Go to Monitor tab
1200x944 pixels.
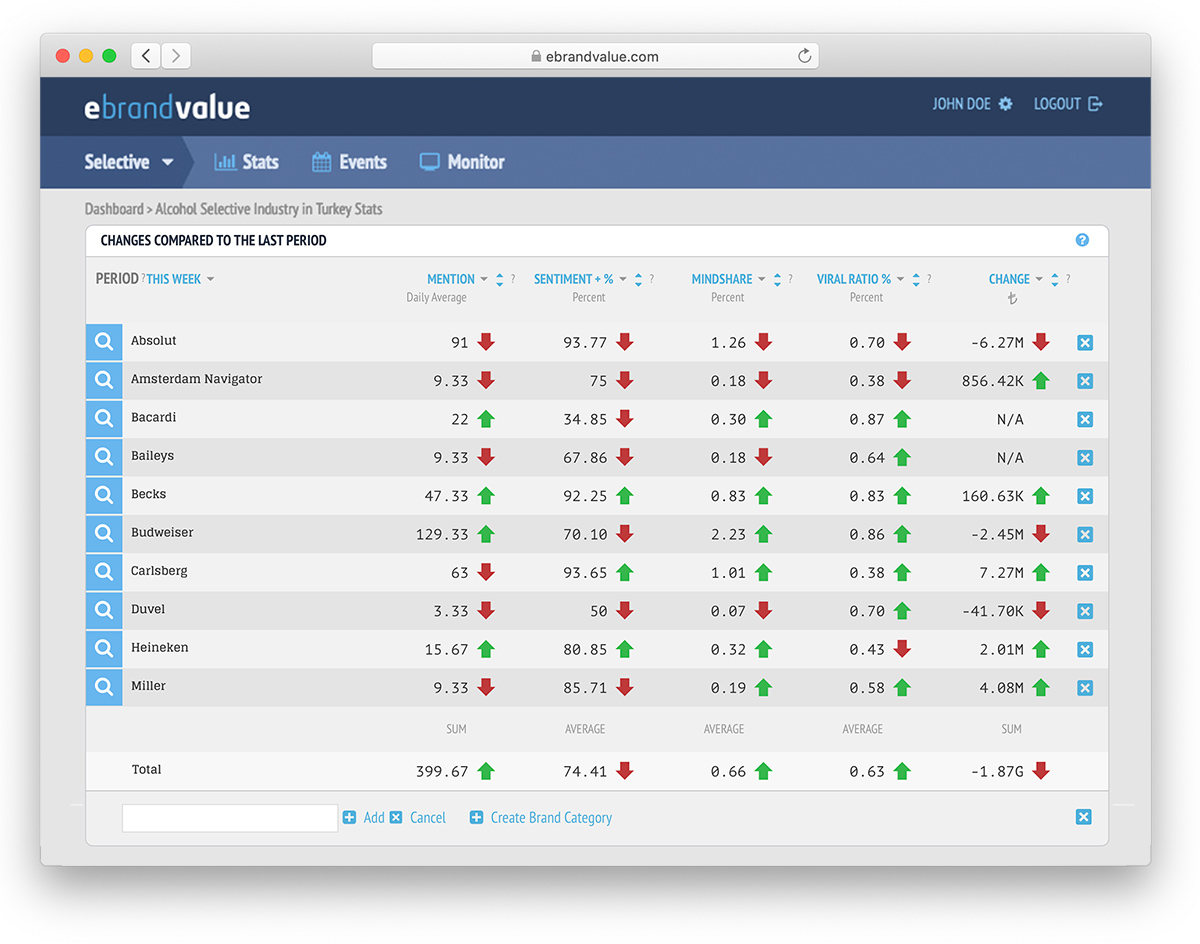pyautogui.click(x=462, y=162)
